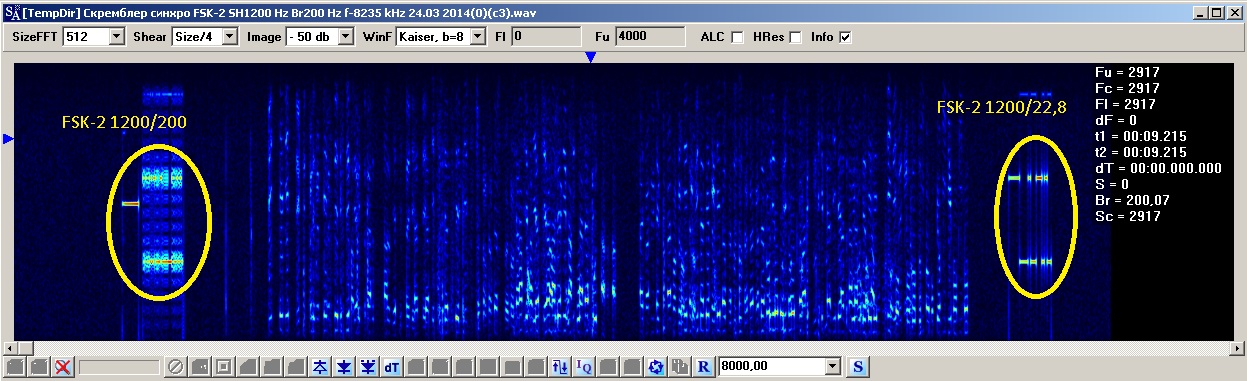Click the blue R toolbar button
The width and height of the screenshot is (1247, 381).
[x=704, y=366]
